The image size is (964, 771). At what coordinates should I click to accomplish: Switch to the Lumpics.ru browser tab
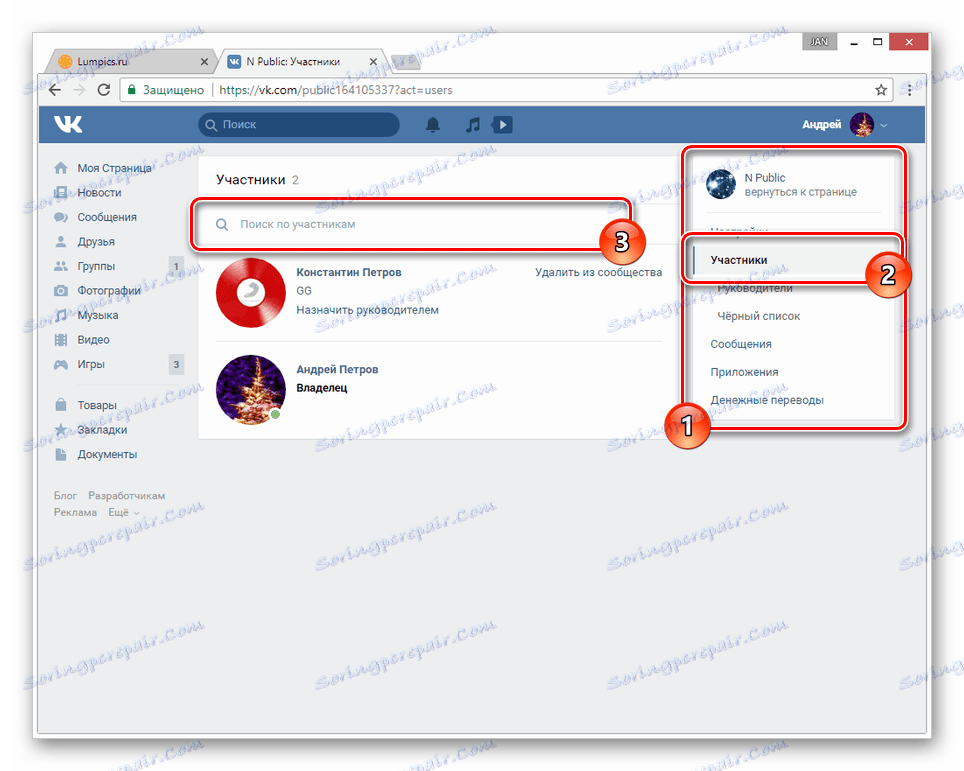[x=131, y=61]
